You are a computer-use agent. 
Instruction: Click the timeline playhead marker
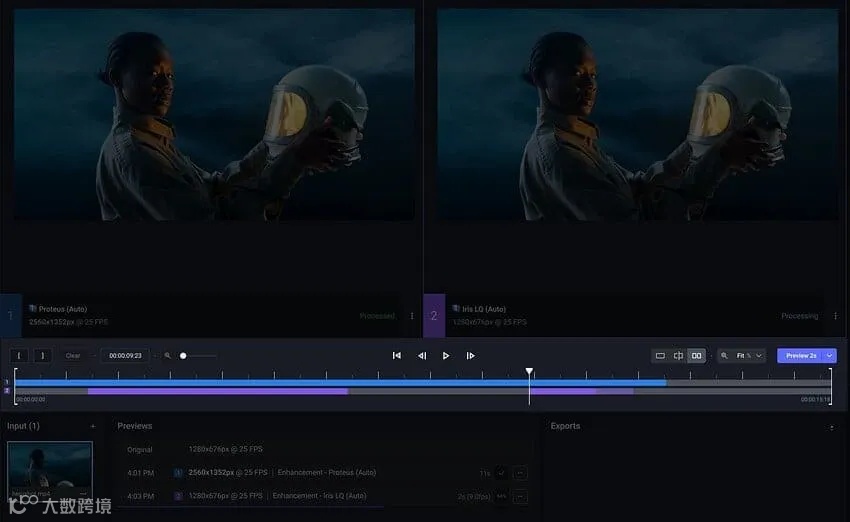pos(529,371)
